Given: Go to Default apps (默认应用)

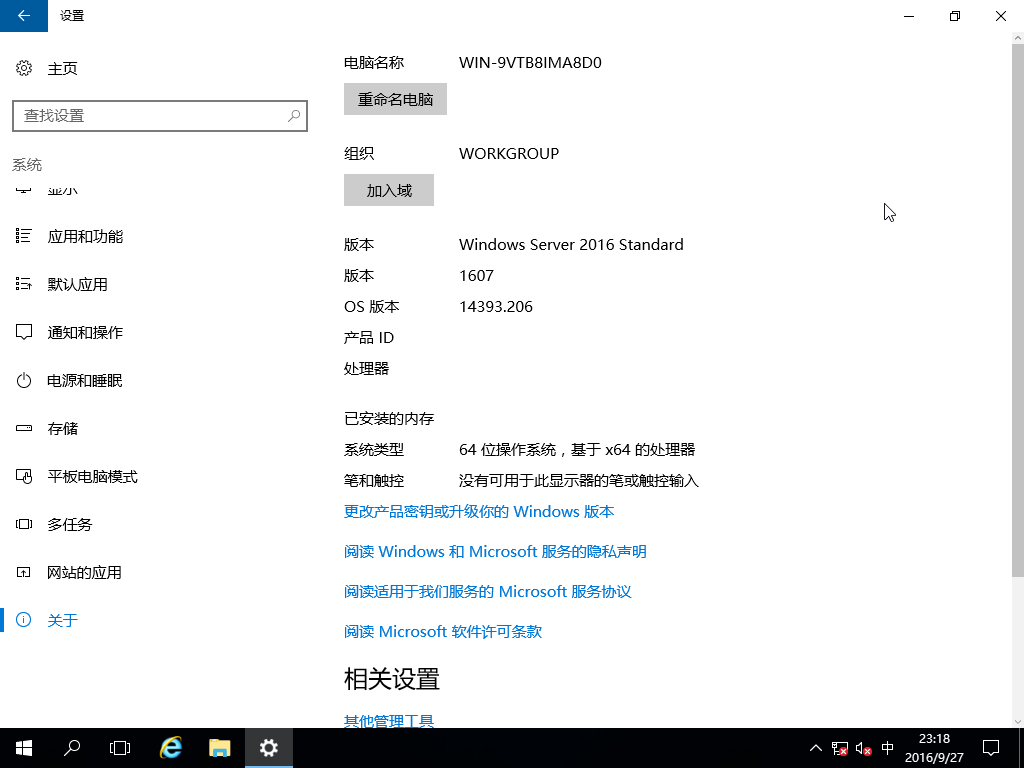Looking at the screenshot, I should point(77,285).
